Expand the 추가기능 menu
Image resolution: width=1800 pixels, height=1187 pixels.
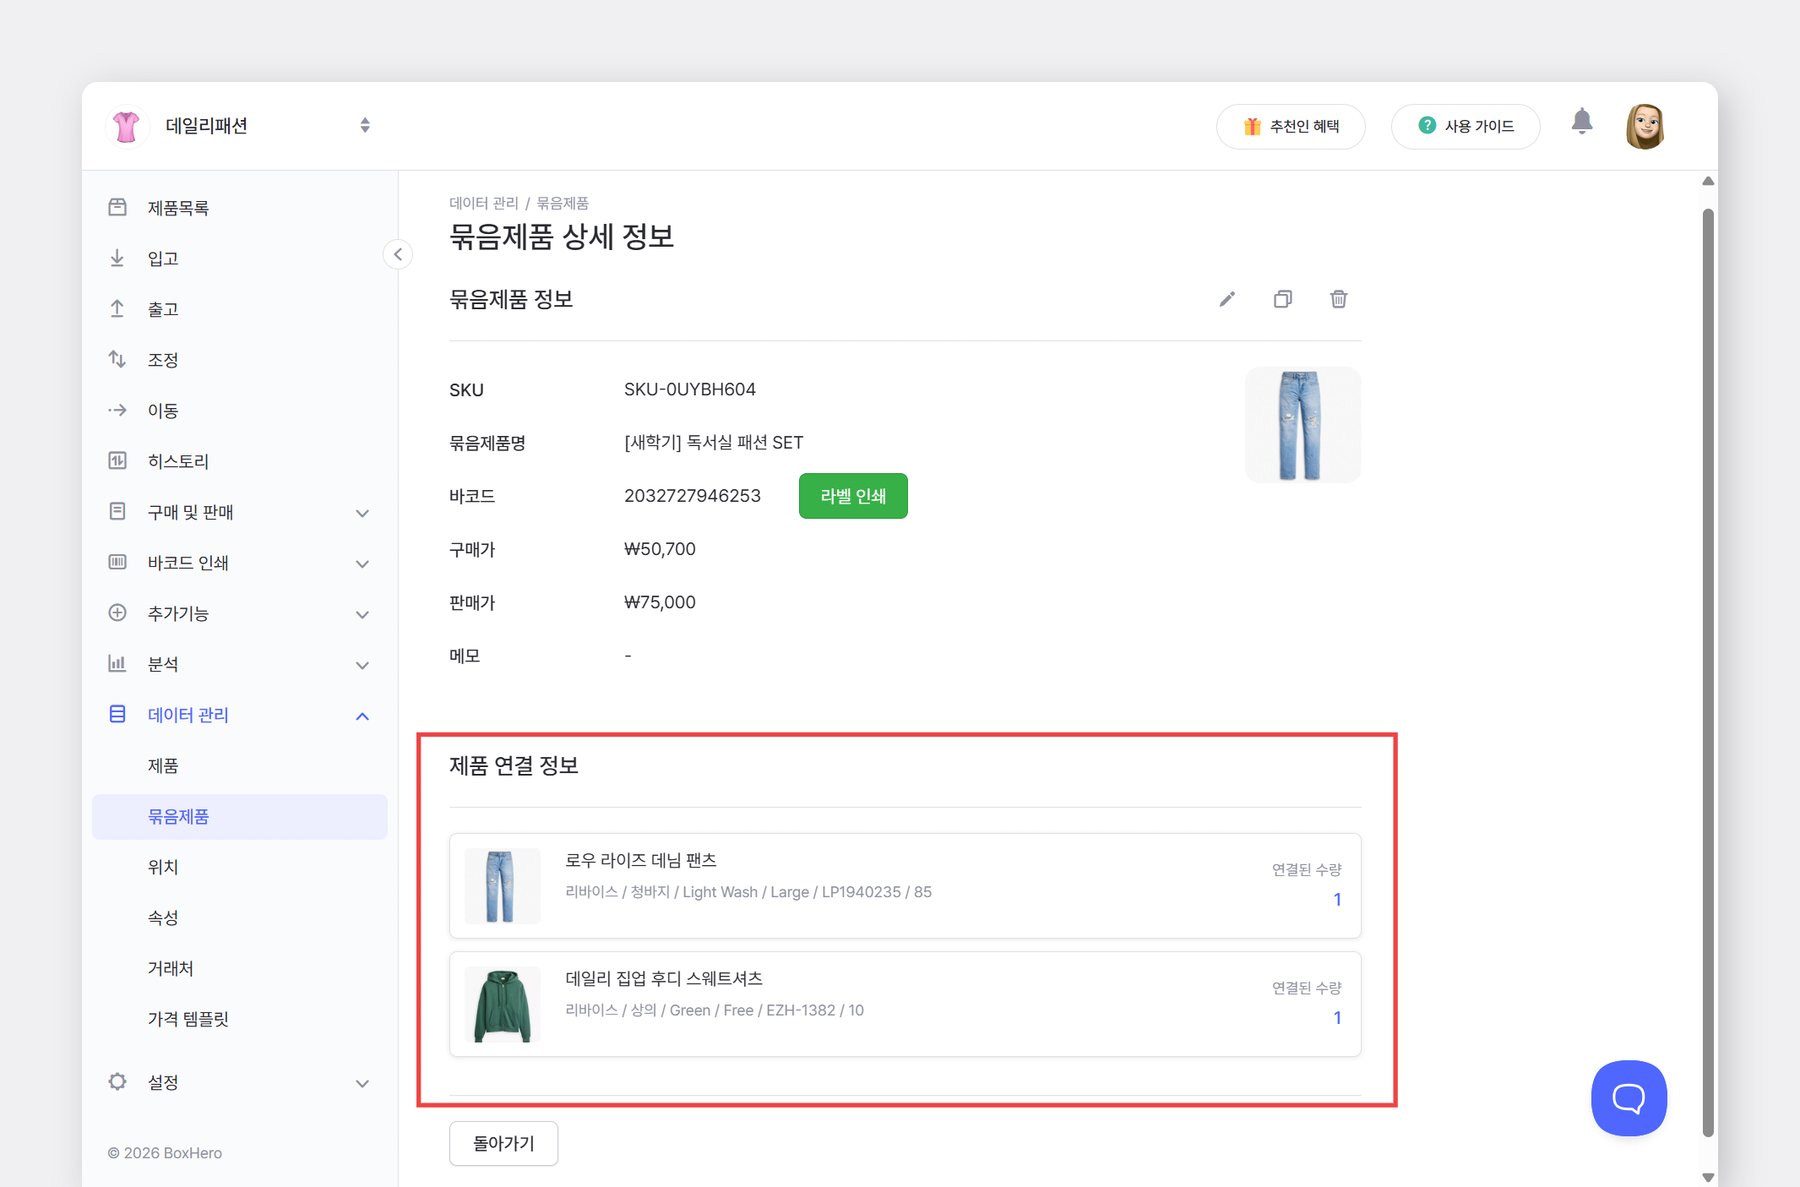tap(361, 614)
